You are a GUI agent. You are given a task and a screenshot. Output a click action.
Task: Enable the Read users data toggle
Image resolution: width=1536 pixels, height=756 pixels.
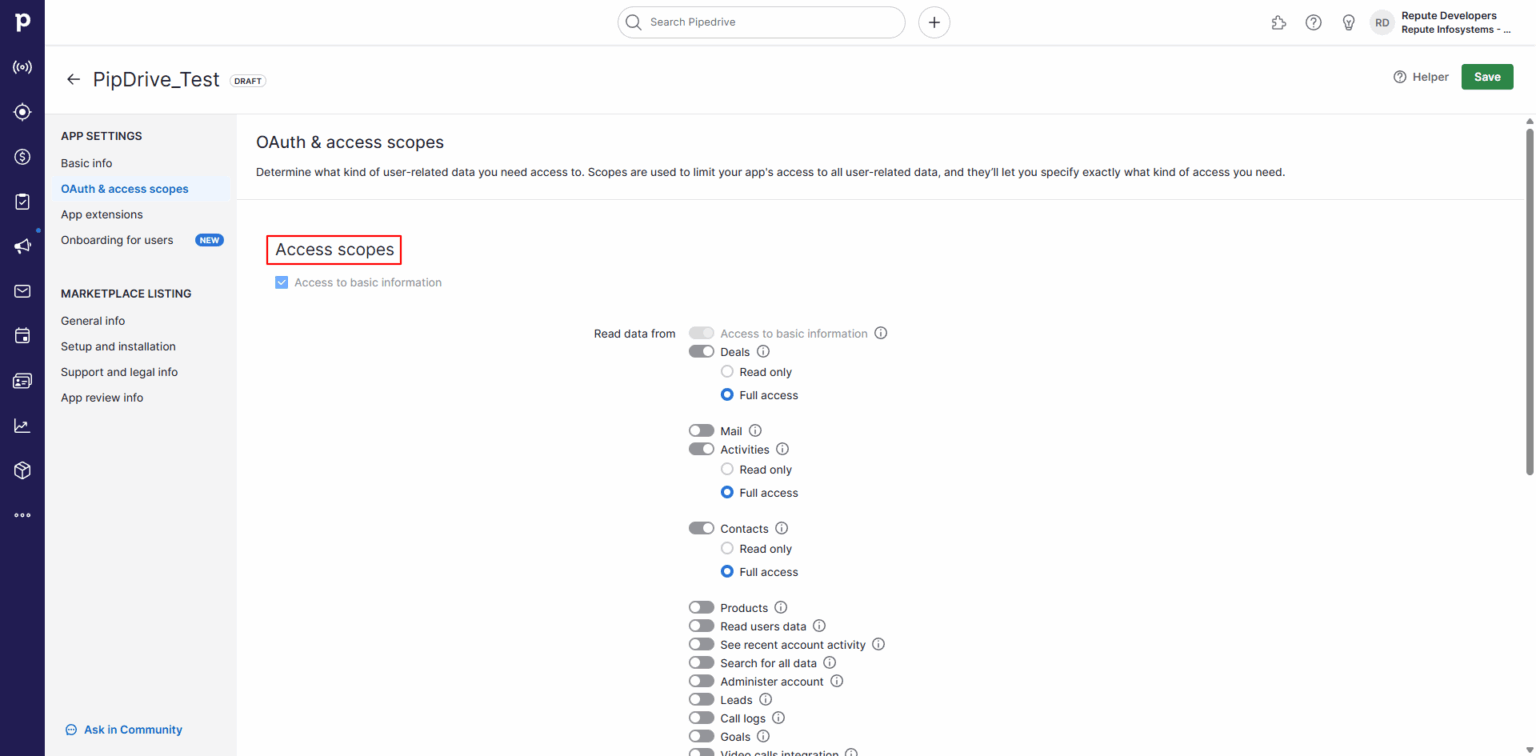pyautogui.click(x=701, y=626)
